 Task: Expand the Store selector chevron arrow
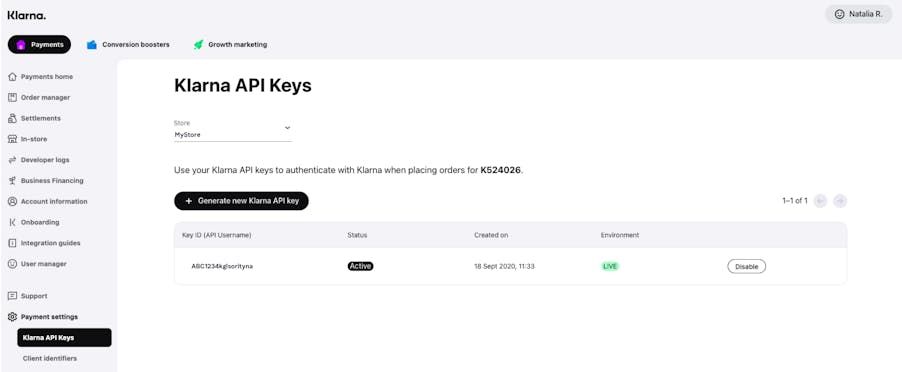288,128
